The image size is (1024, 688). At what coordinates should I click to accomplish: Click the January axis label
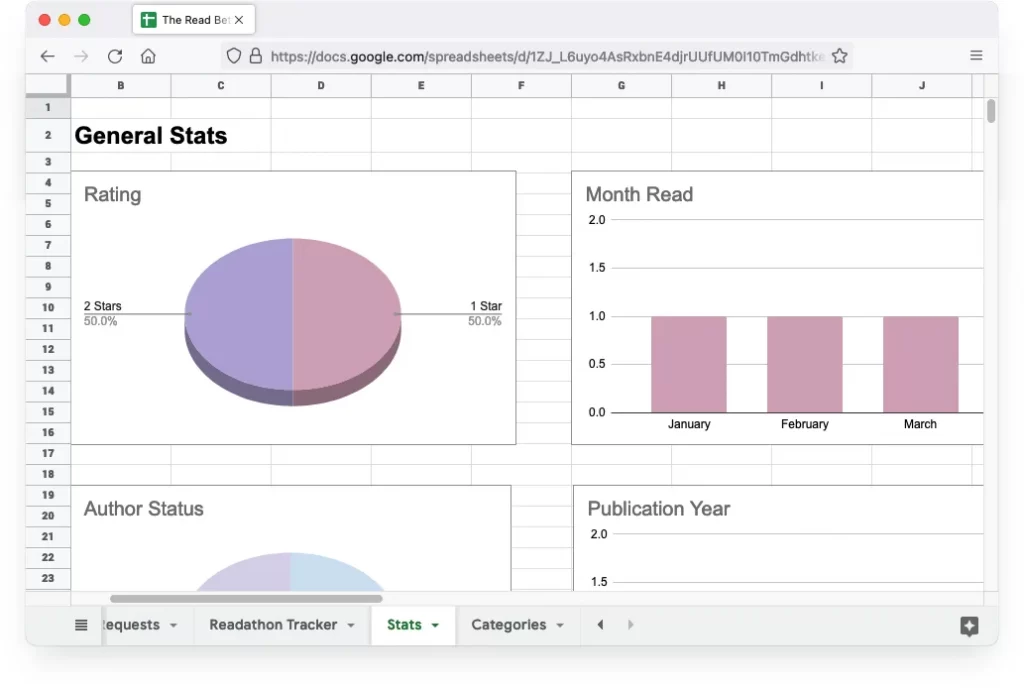coord(689,424)
